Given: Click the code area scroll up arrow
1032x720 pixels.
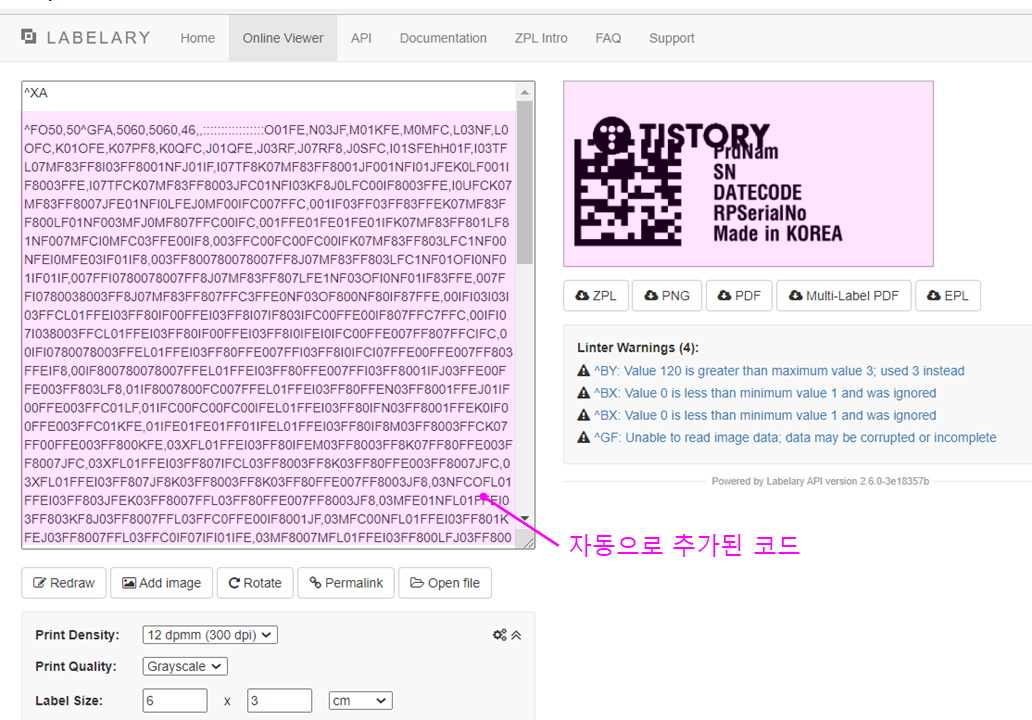Looking at the screenshot, I should point(525,92).
